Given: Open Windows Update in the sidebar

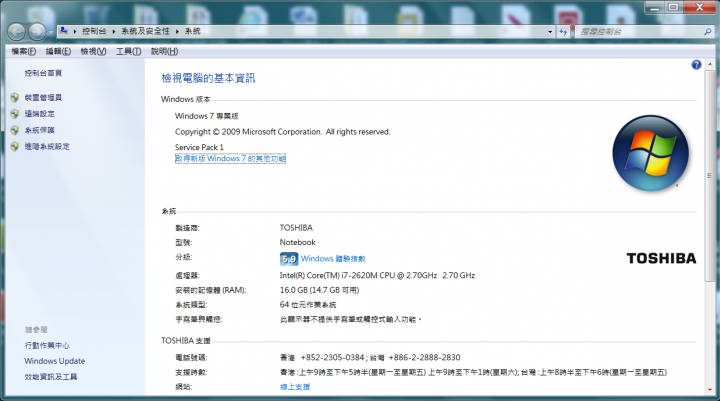Looking at the screenshot, I should 55,361.
